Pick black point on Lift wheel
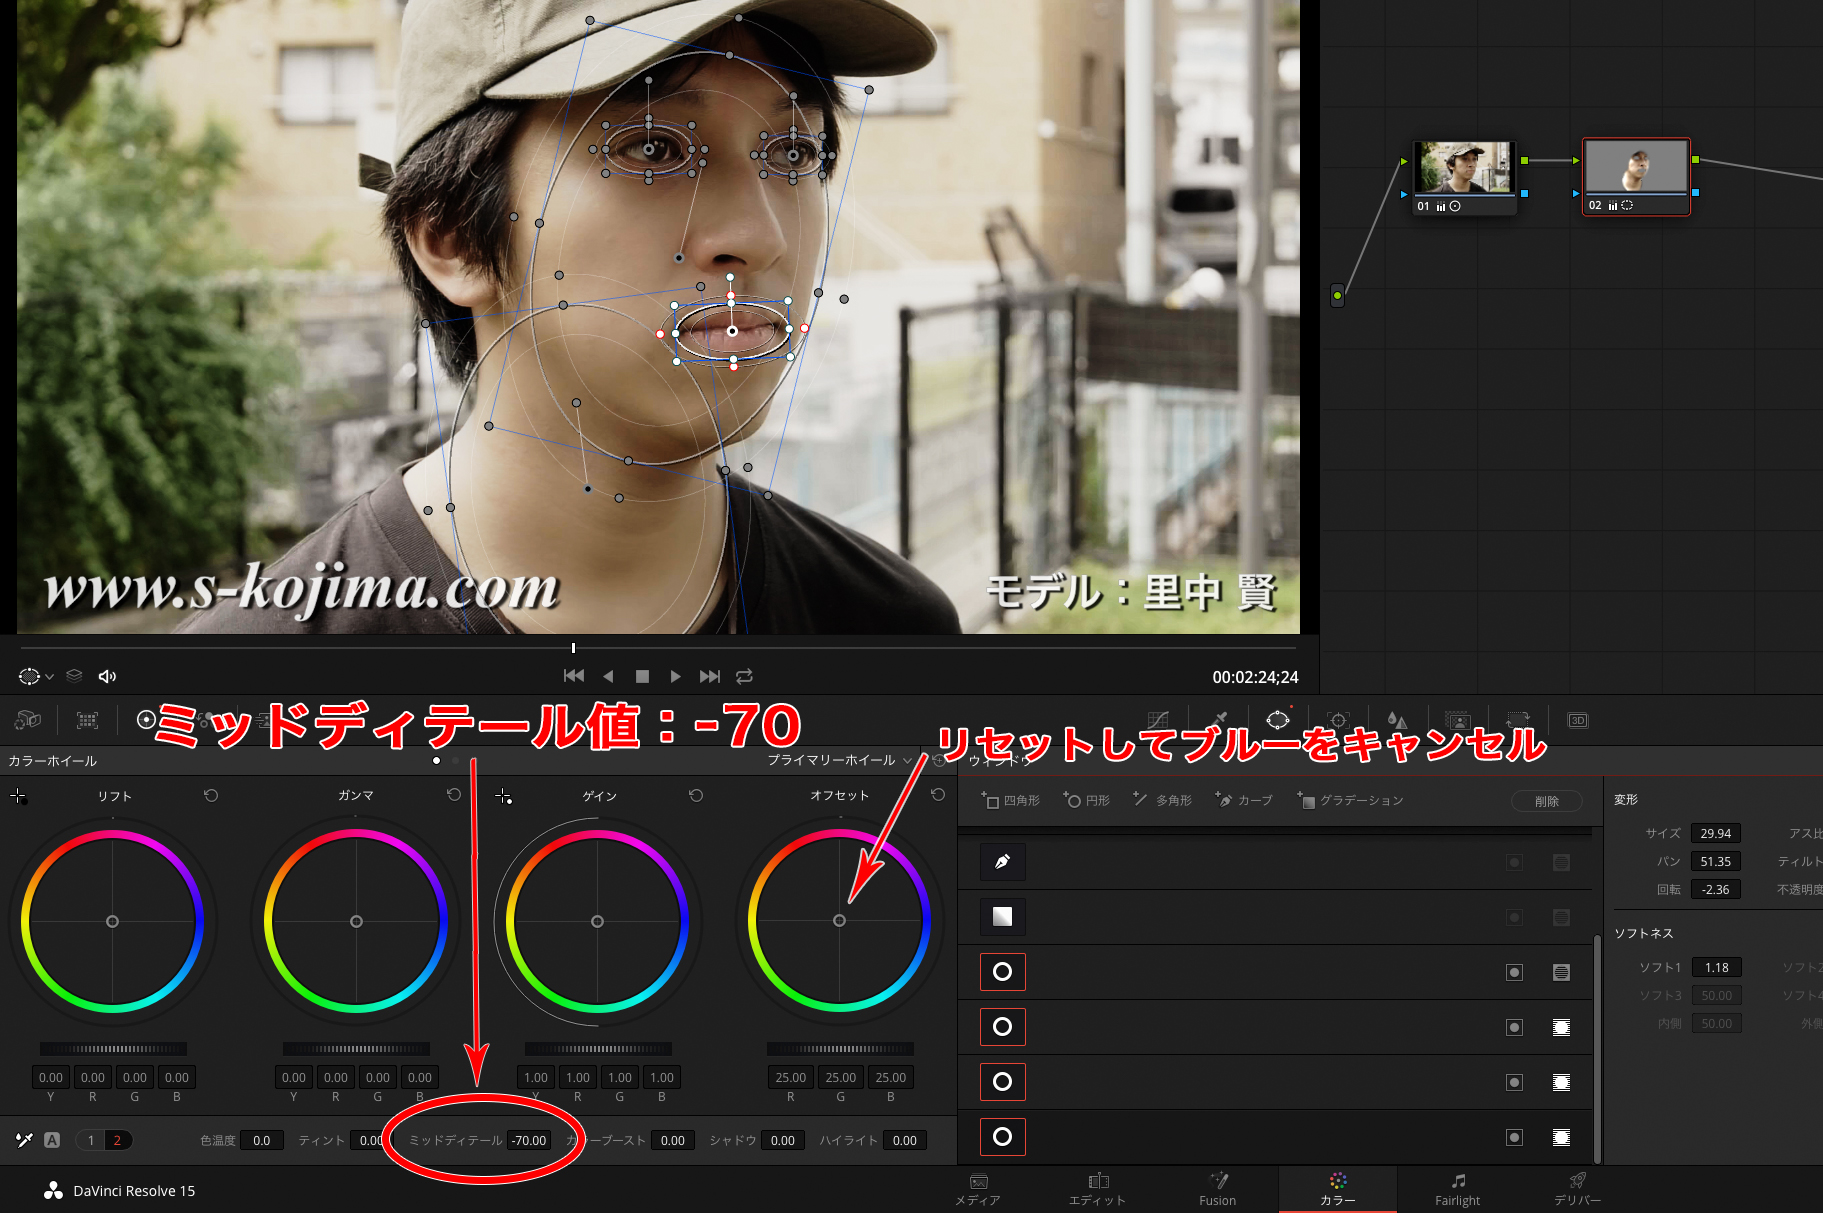Screen dimensions: 1823x1216 18,796
